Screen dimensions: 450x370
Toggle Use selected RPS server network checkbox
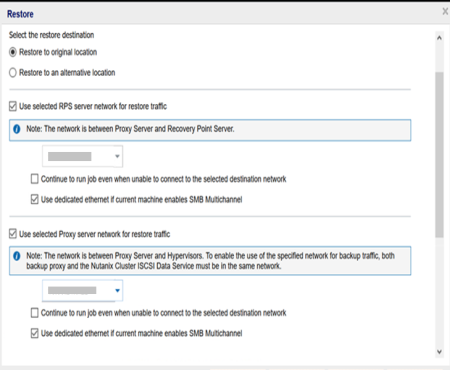[13, 106]
